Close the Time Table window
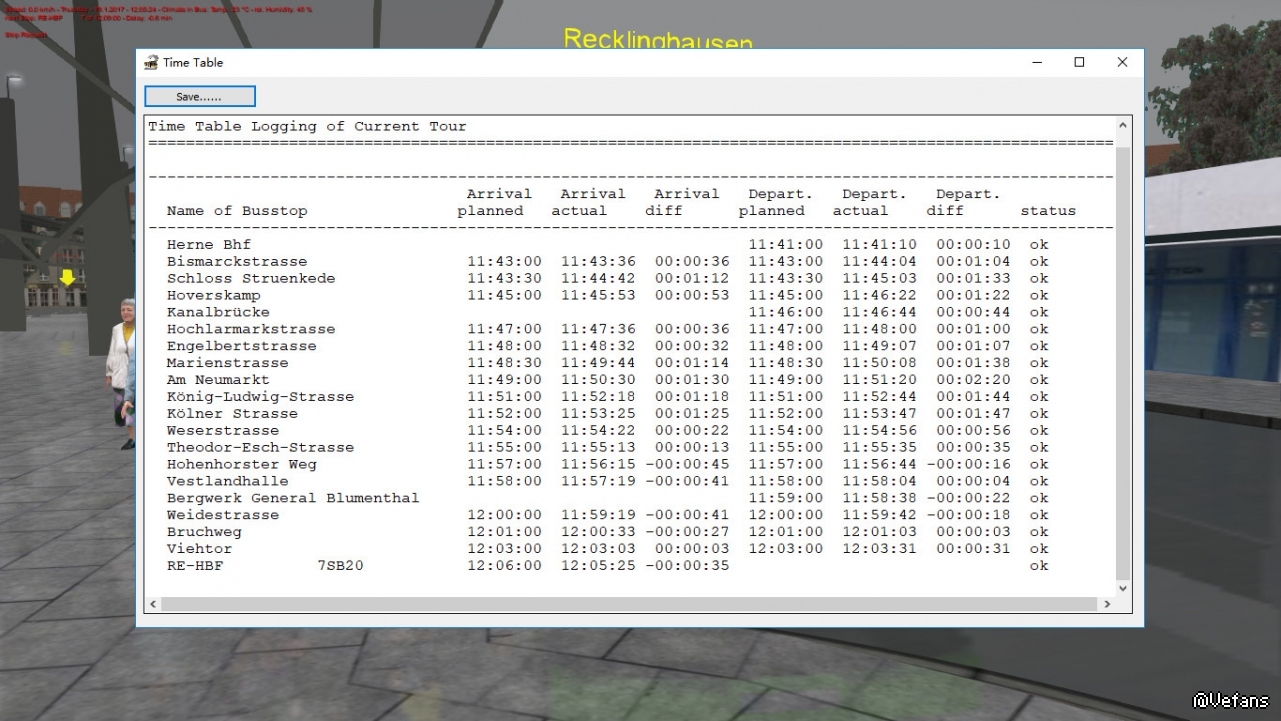 (x=1122, y=62)
